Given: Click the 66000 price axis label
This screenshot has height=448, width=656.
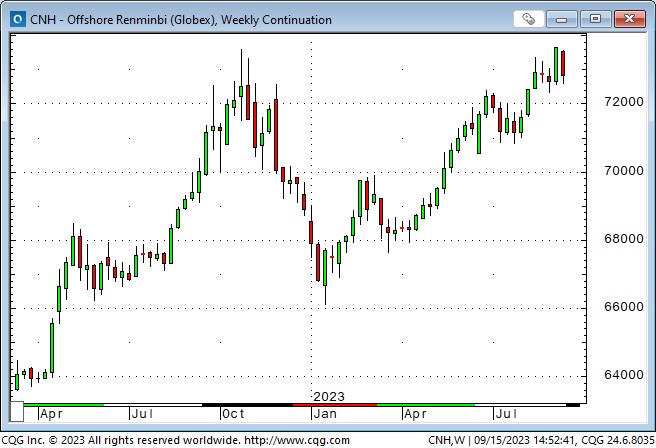Looking at the screenshot, I should click(624, 307).
